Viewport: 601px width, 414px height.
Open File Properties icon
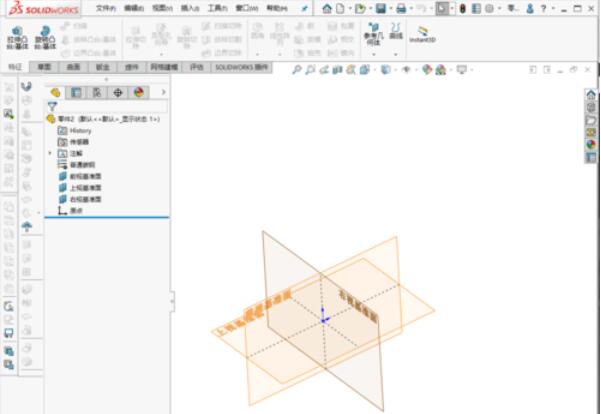click(x=476, y=8)
